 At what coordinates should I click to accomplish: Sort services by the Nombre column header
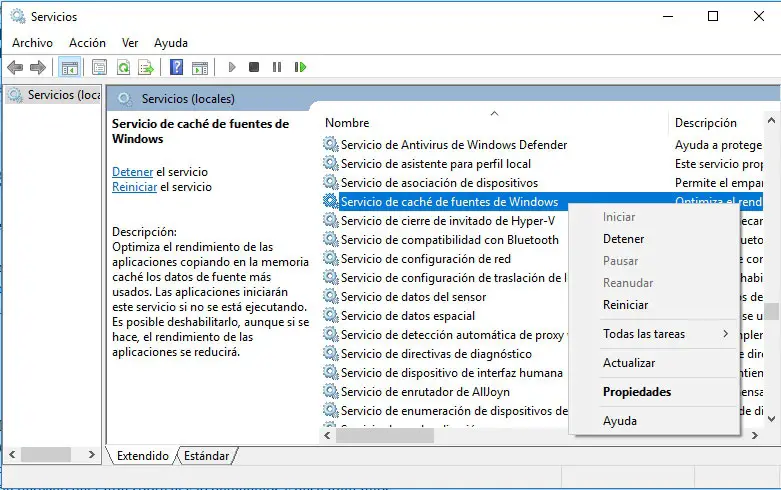(x=347, y=123)
